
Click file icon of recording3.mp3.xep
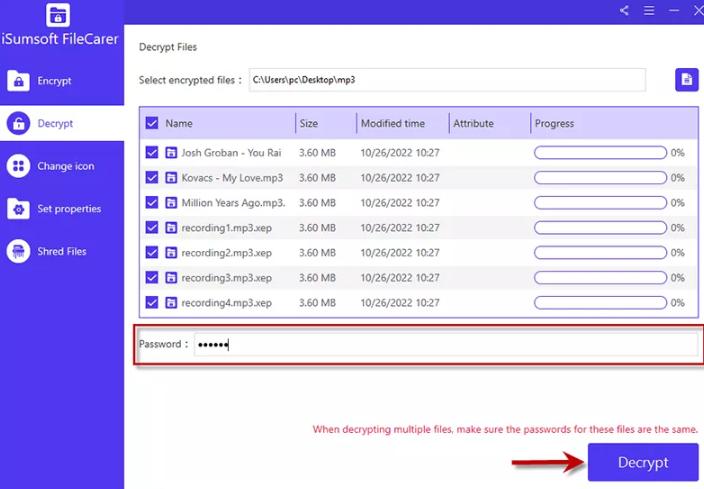point(171,278)
